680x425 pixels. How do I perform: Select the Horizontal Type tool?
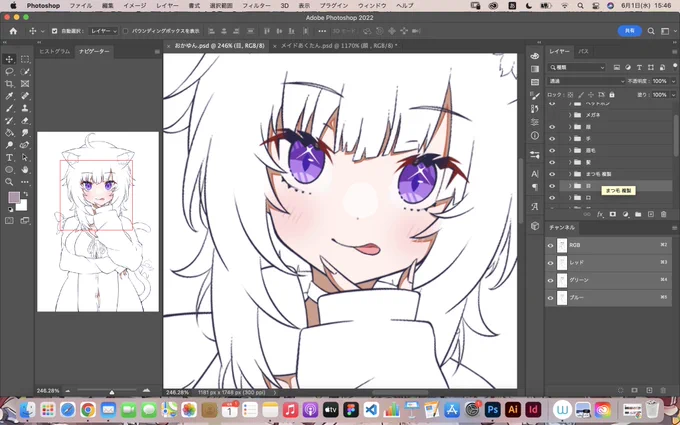9,157
